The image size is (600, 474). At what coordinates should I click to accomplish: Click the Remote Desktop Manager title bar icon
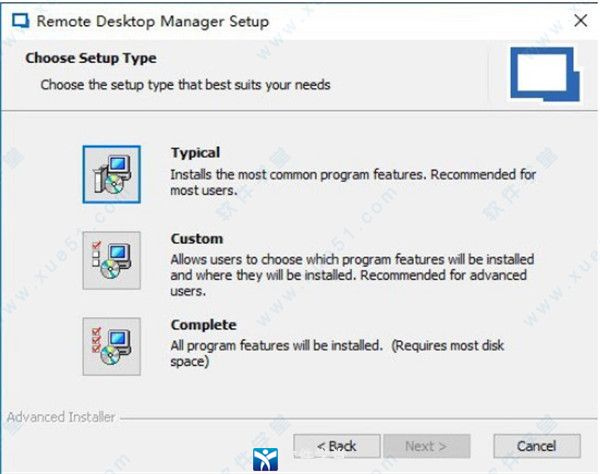pos(18,22)
